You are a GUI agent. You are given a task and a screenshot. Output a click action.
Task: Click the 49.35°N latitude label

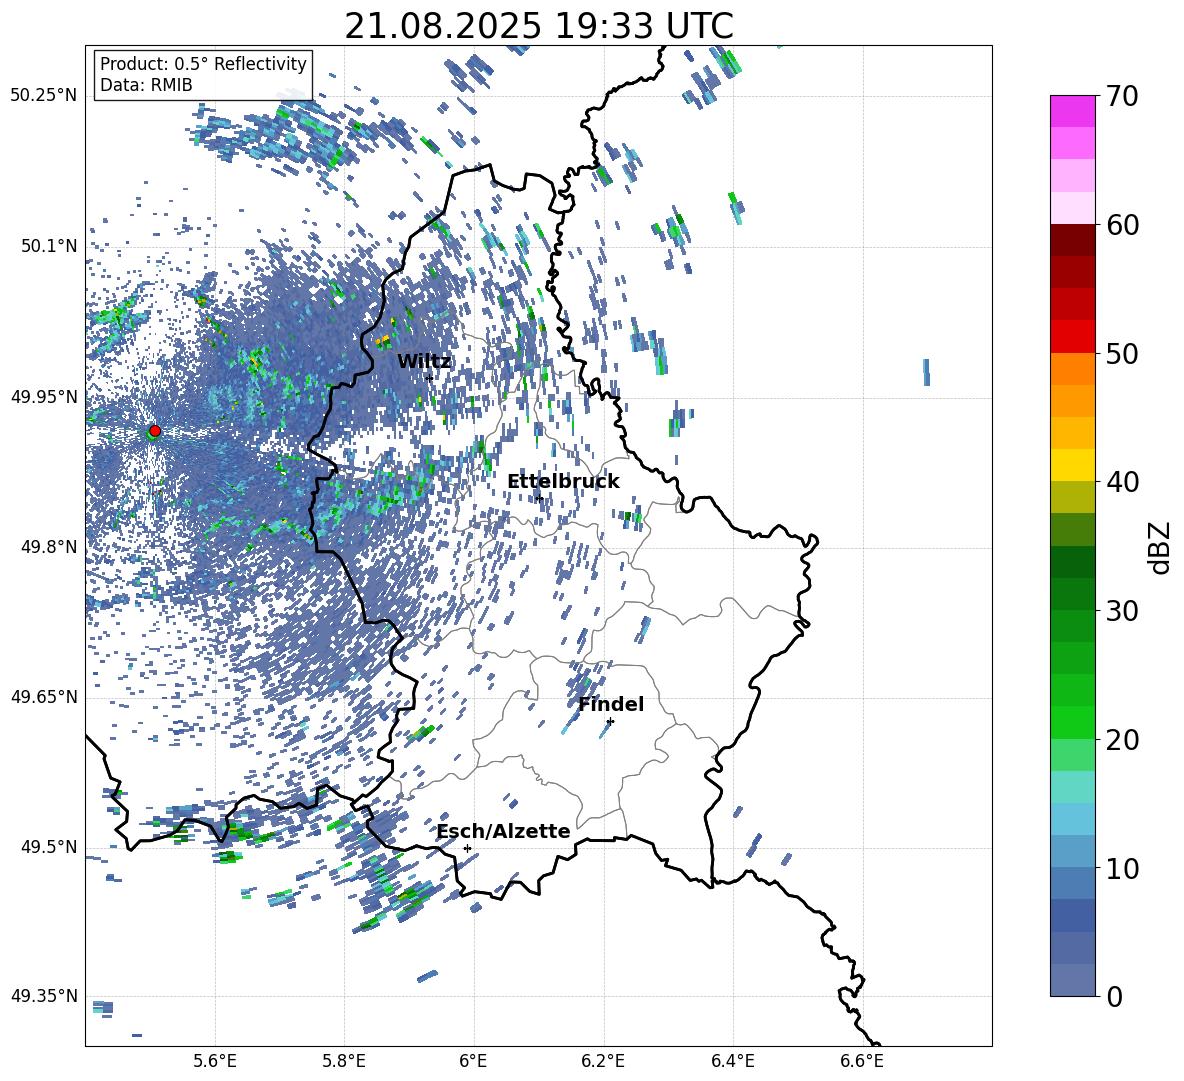point(44,996)
